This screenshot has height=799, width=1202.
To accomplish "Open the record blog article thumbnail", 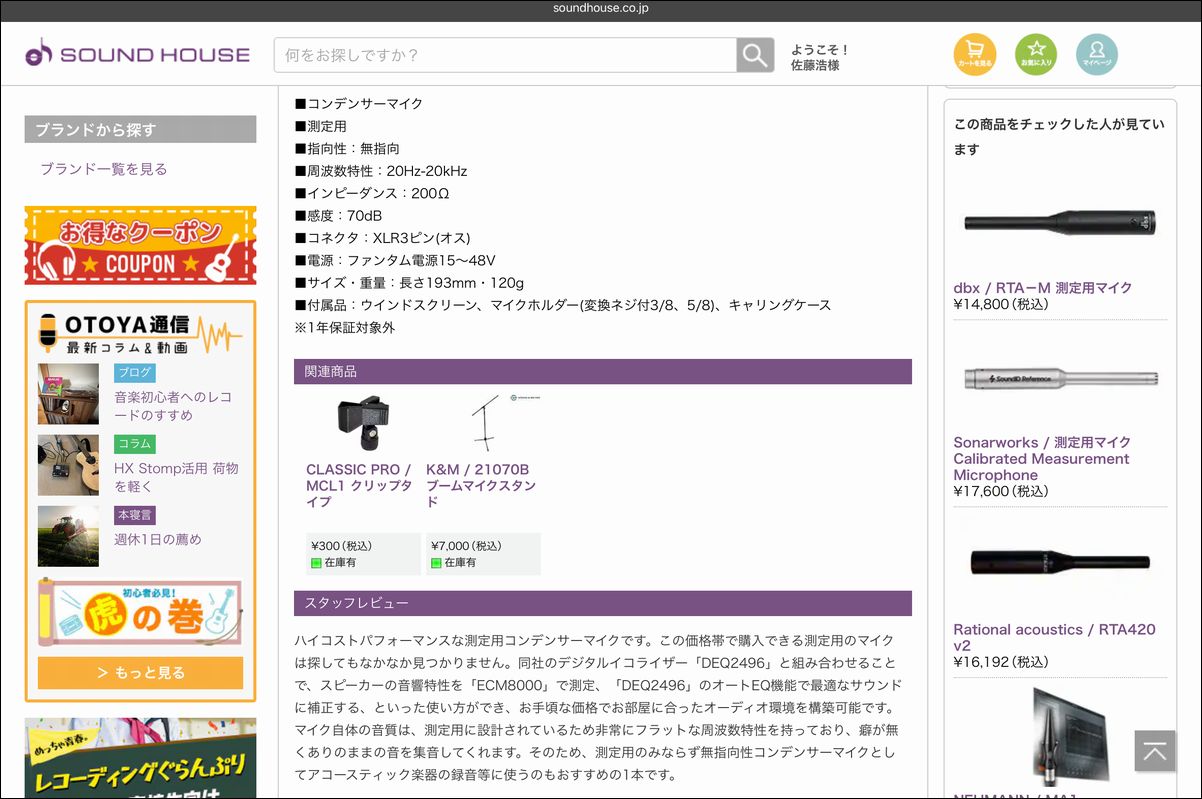I will pyautogui.click(x=69, y=394).
